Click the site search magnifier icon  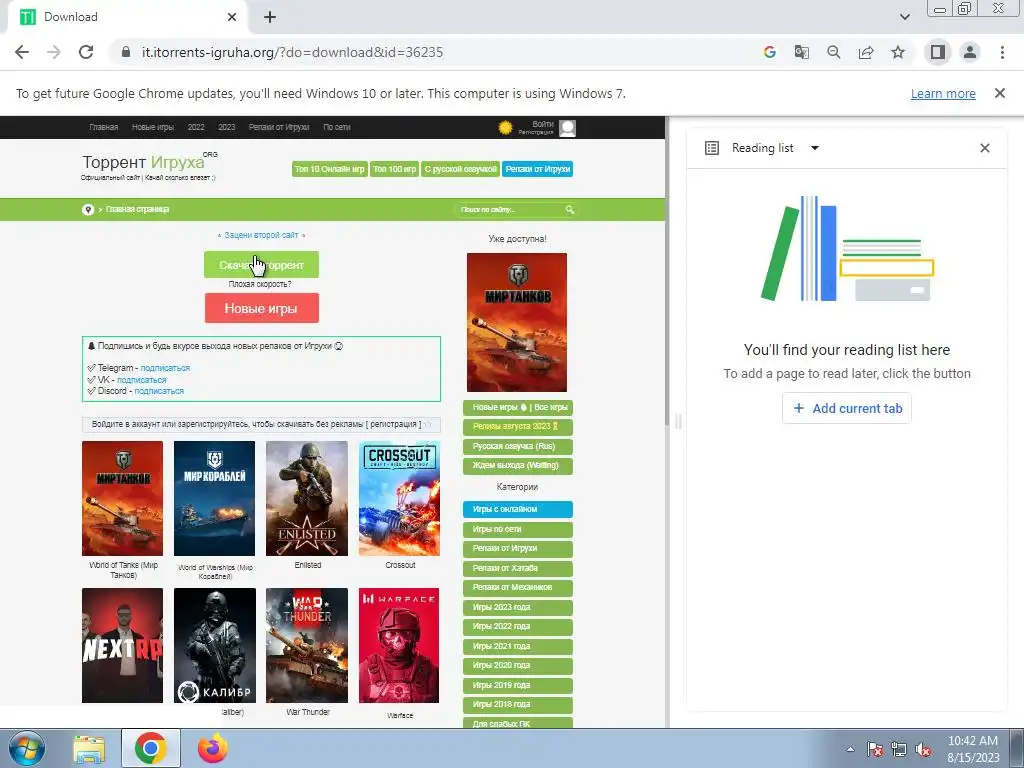coord(569,210)
